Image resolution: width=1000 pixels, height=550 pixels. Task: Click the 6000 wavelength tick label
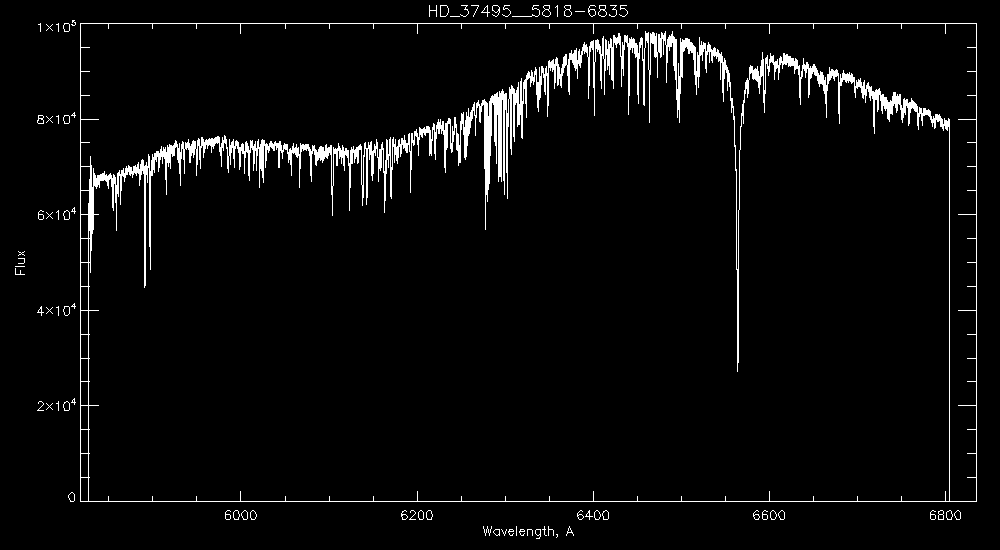(x=240, y=516)
